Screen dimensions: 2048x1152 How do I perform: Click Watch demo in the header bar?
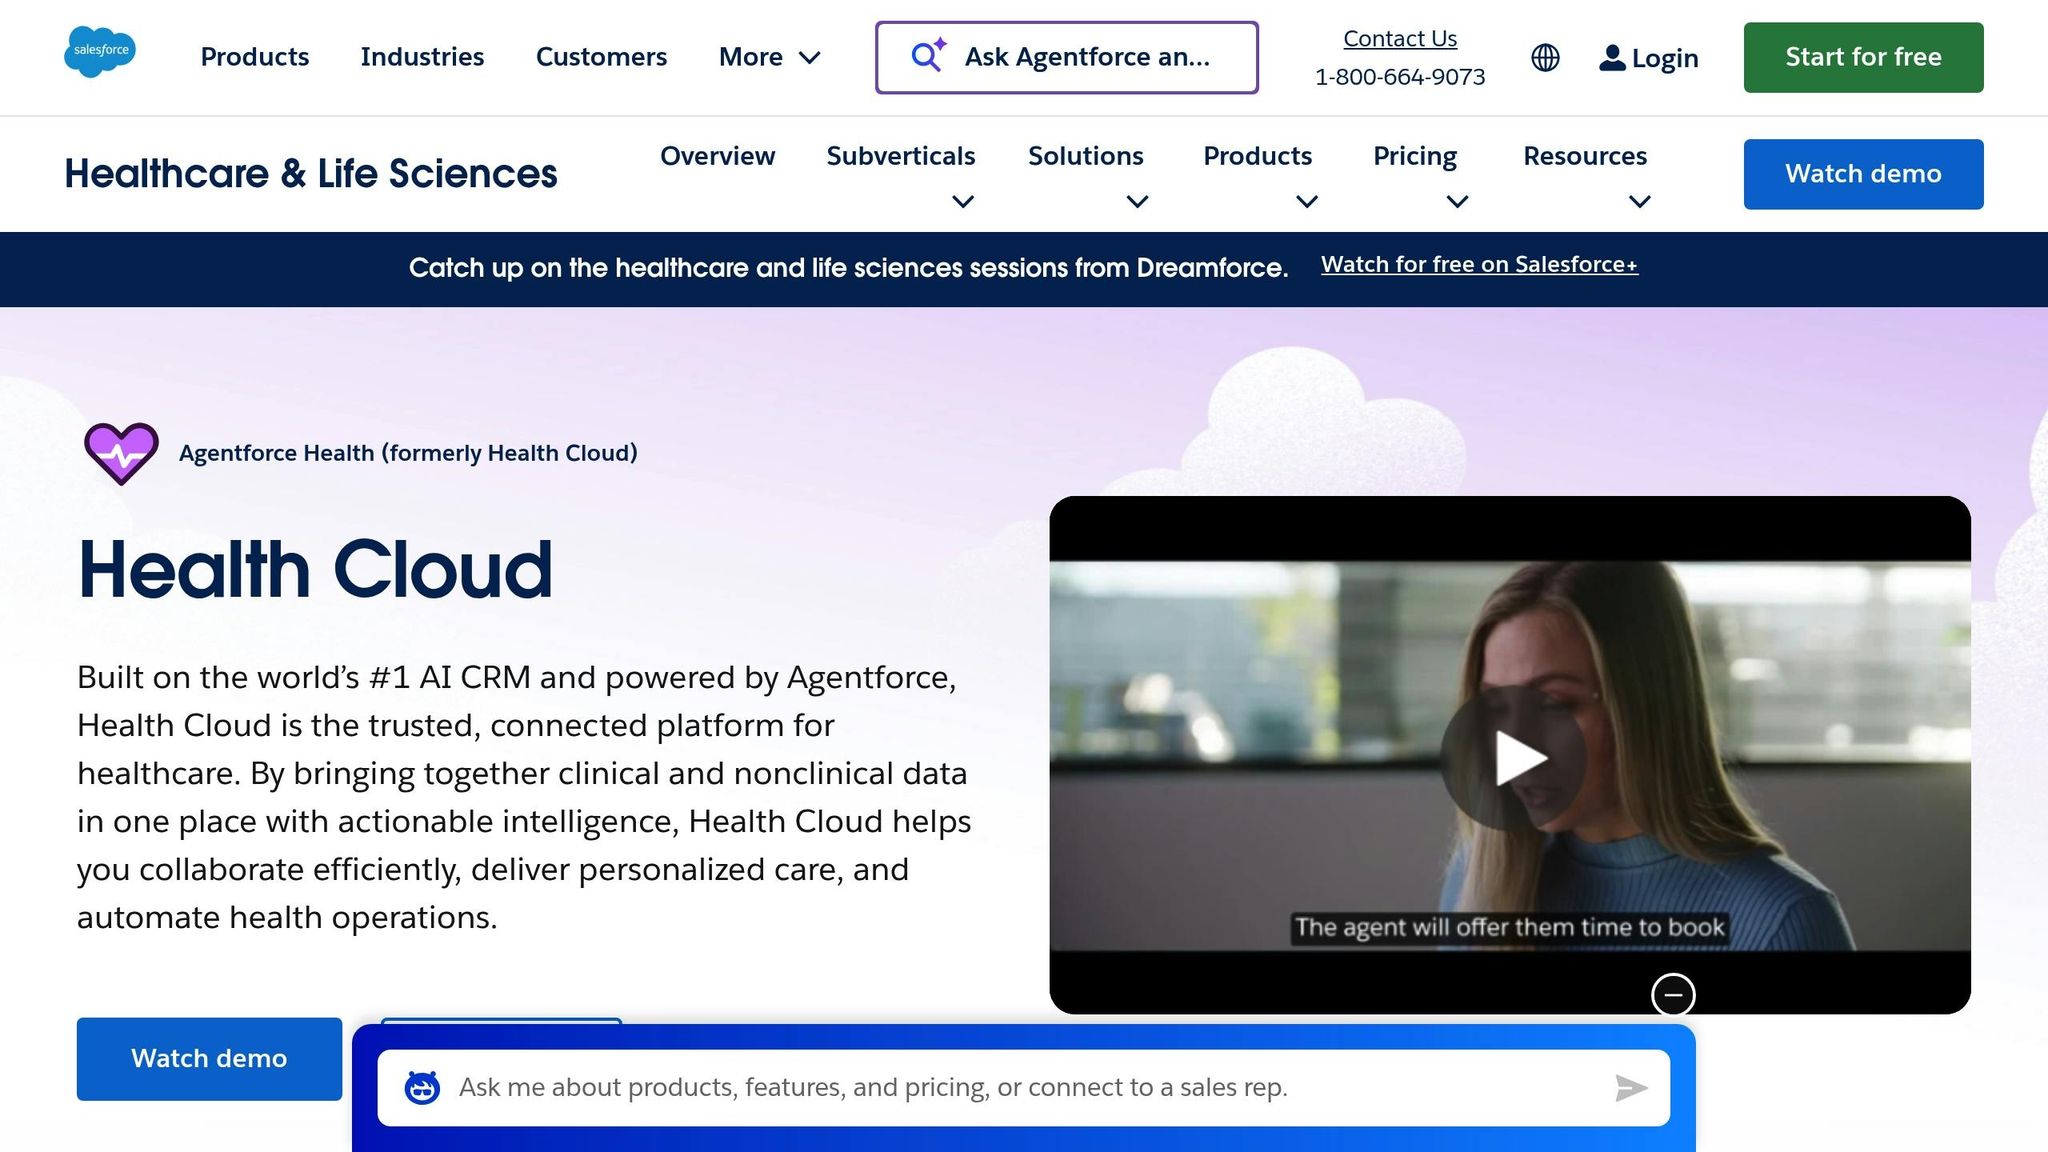[x=1864, y=174]
